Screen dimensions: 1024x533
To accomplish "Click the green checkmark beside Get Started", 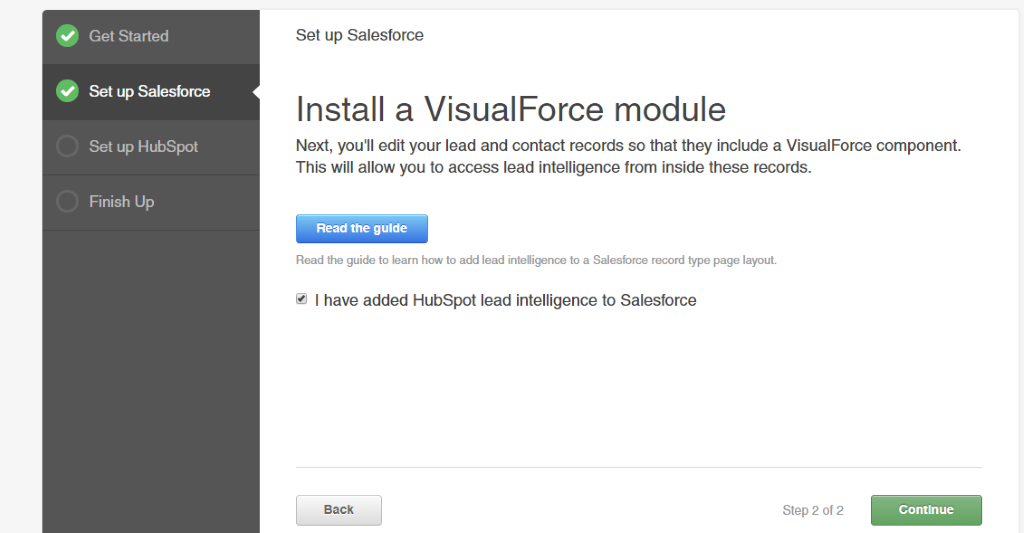I will coord(67,36).
